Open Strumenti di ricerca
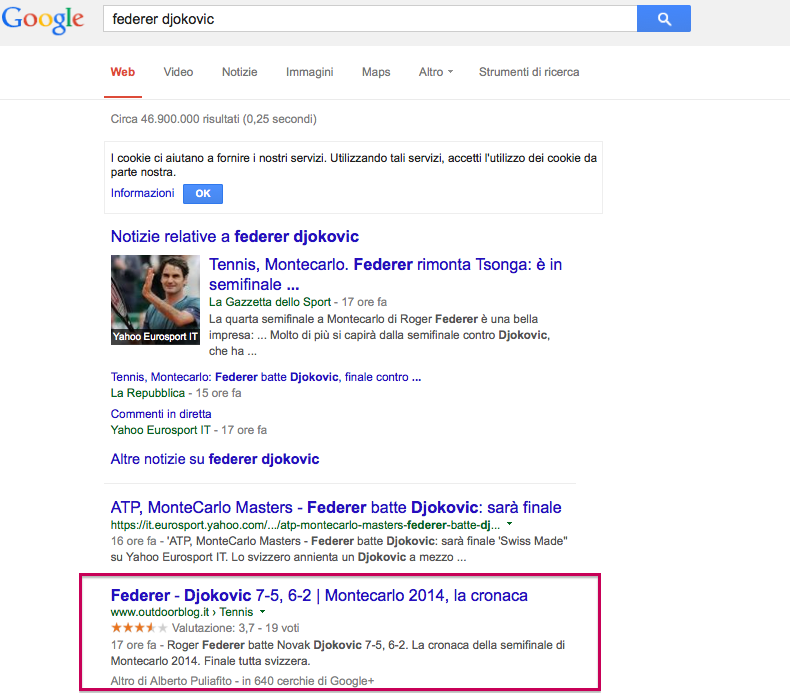This screenshot has height=695, width=790. tap(529, 72)
